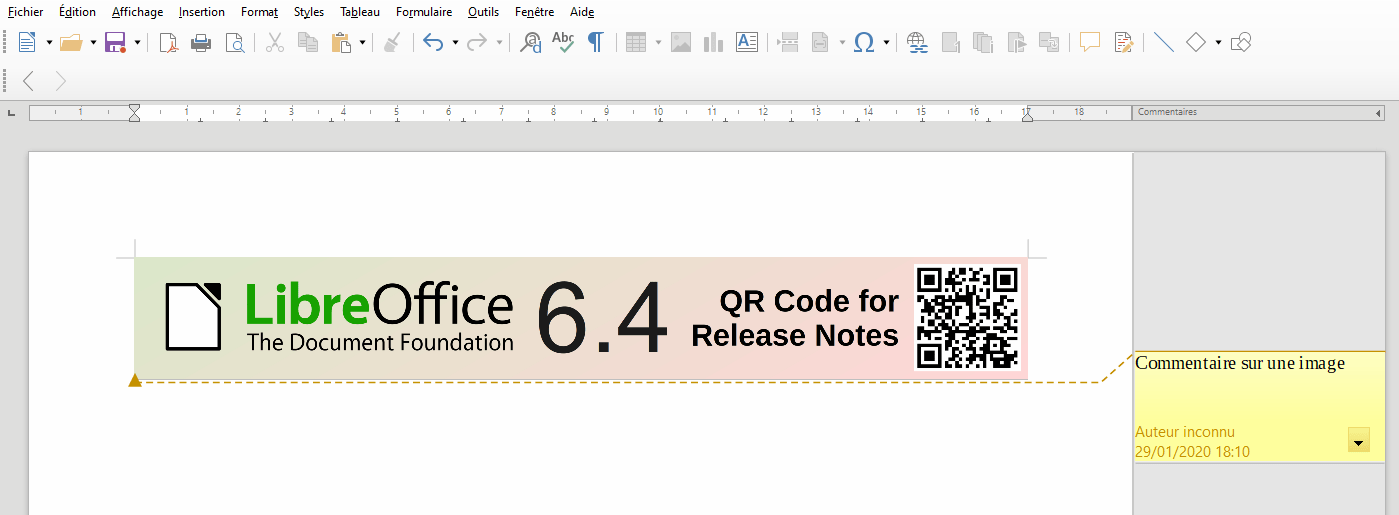
Task: Insert a text box
Action: pos(746,42)
